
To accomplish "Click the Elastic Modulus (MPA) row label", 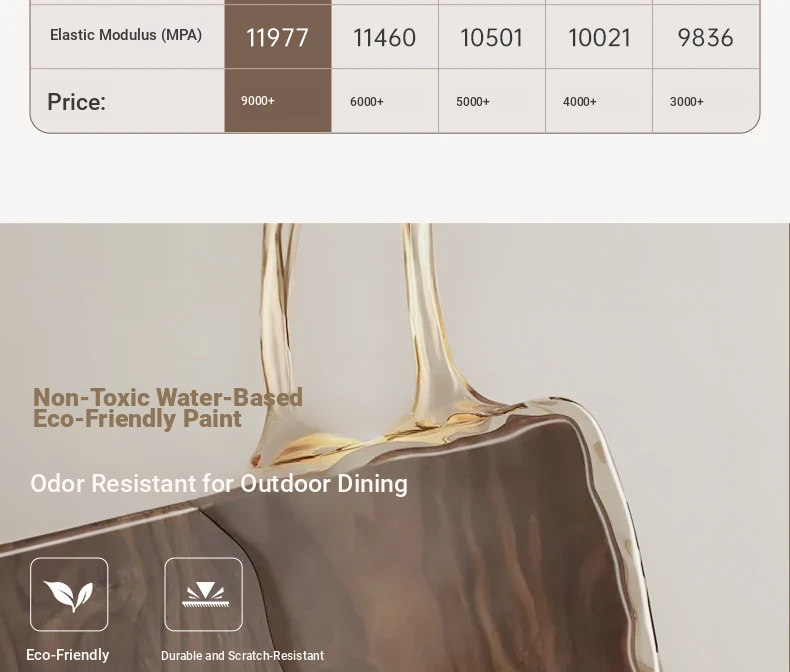I will coord(126,35).
